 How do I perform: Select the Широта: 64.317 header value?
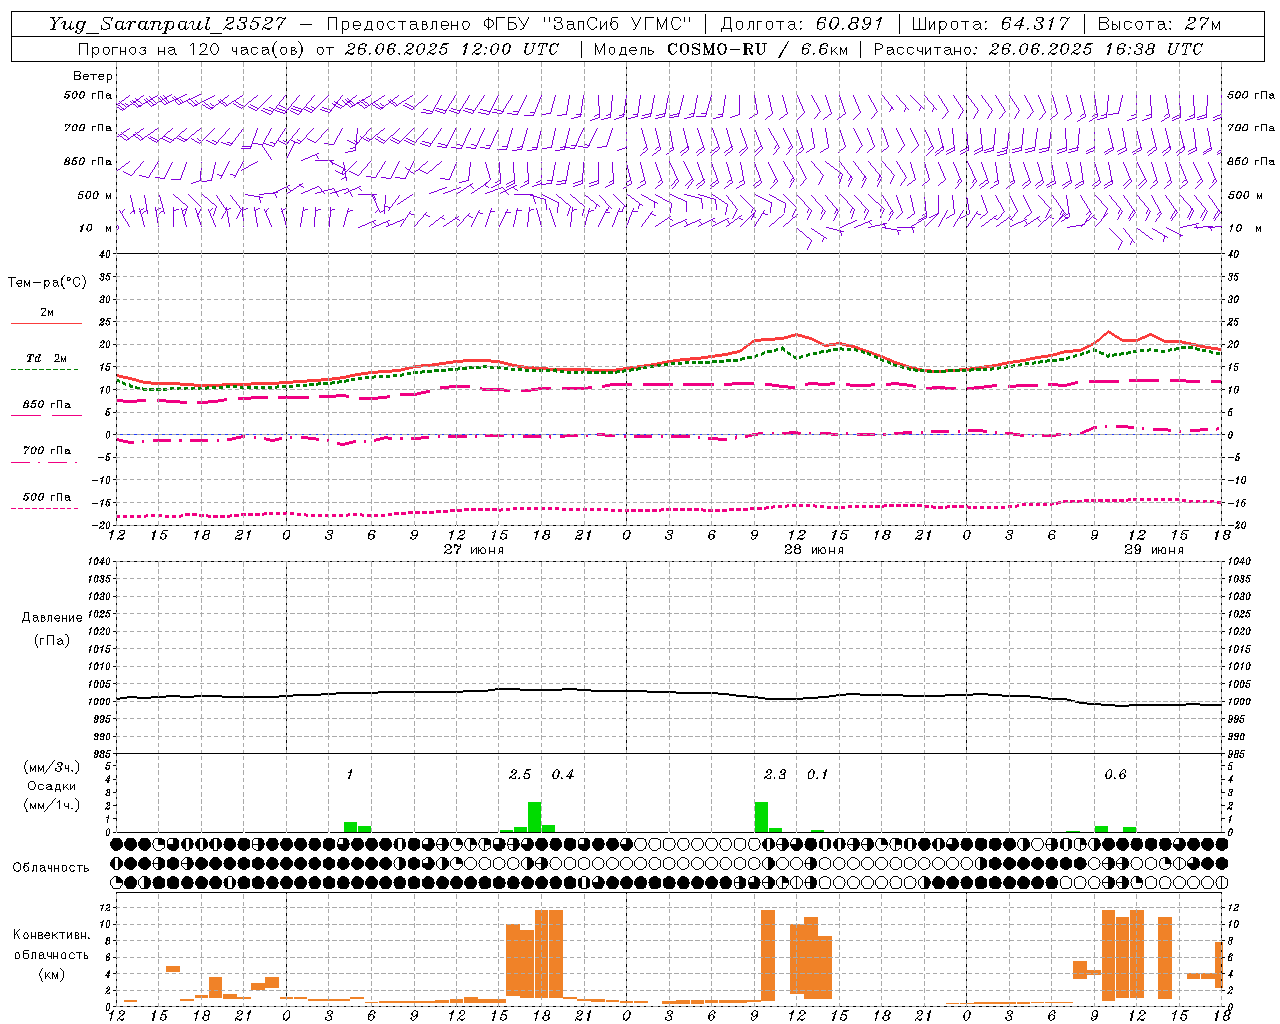point(990,24)
